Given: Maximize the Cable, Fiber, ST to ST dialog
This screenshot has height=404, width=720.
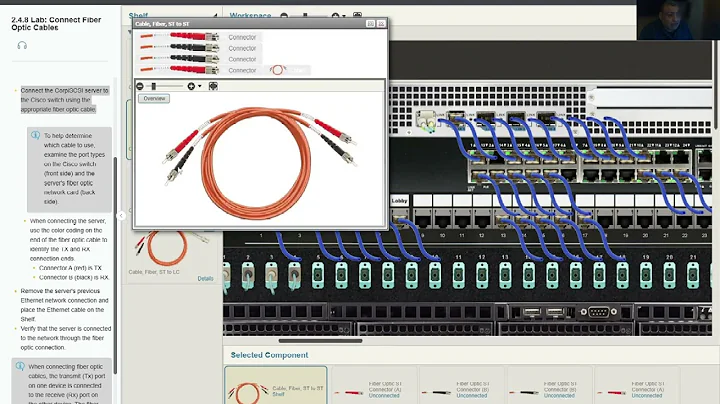Looking at the screenshot, I should tap(371, 23).
